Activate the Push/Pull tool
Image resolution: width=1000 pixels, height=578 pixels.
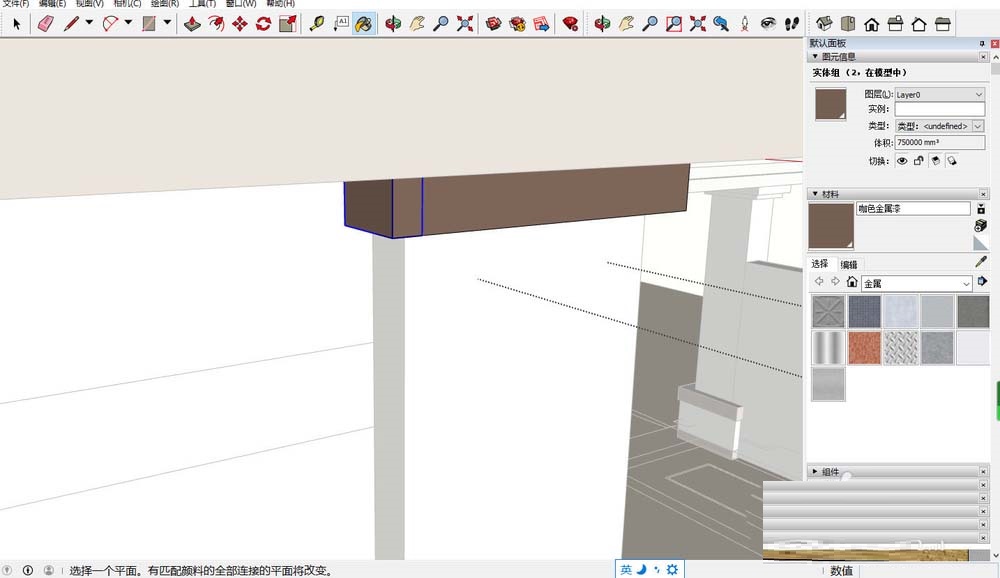pyautogui.click(x=193, y=23)
